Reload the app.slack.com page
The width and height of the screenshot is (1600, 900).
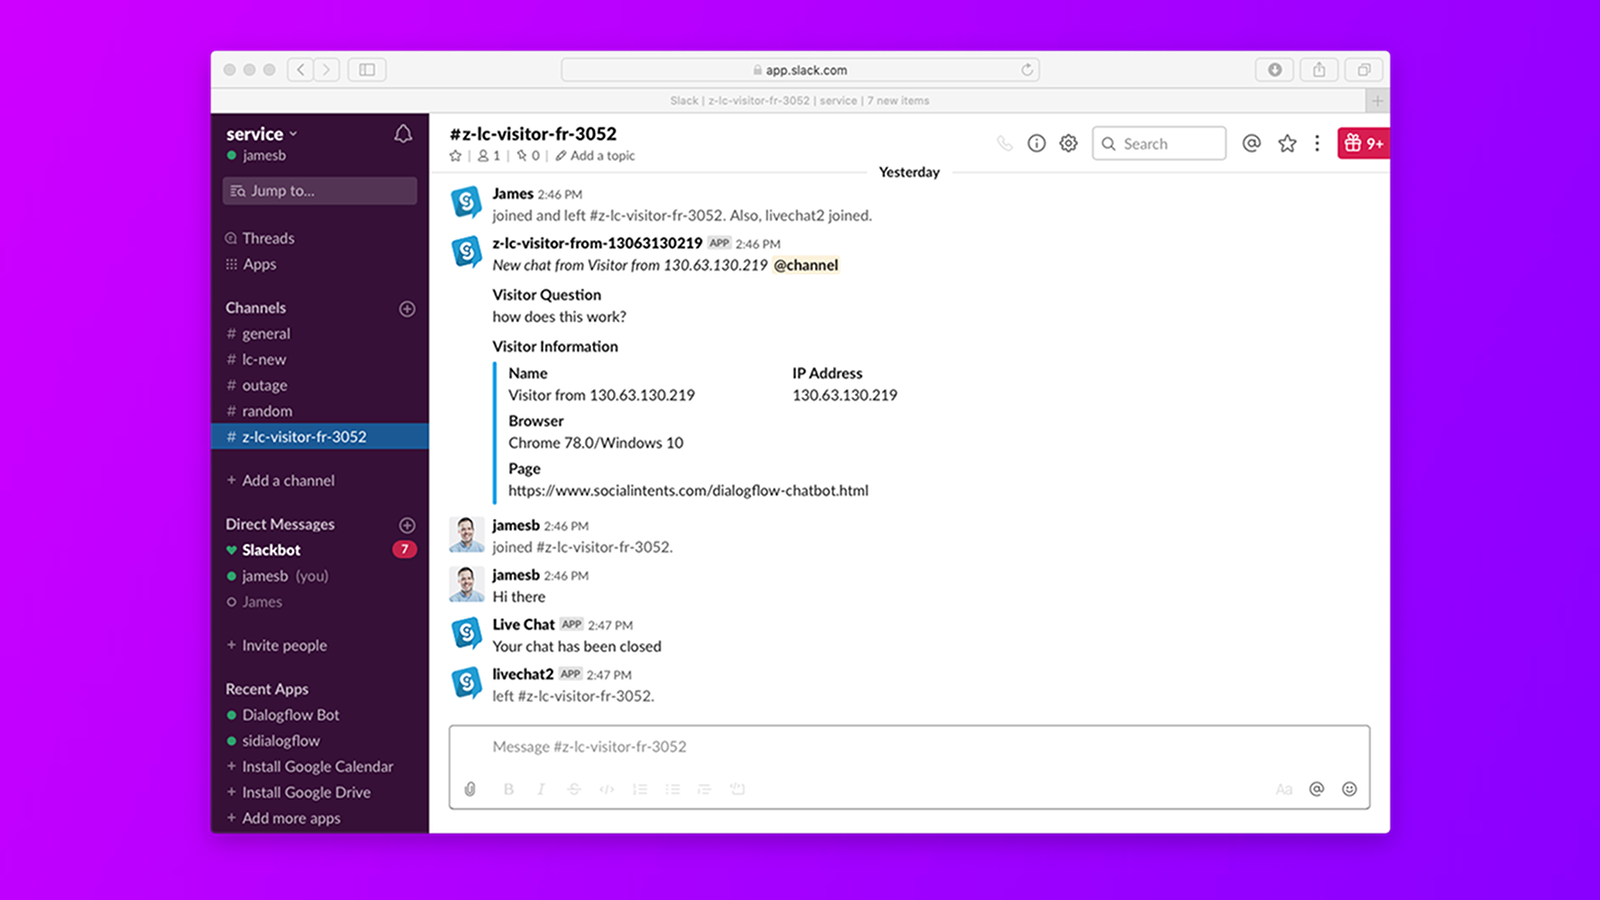point(1027,70)
